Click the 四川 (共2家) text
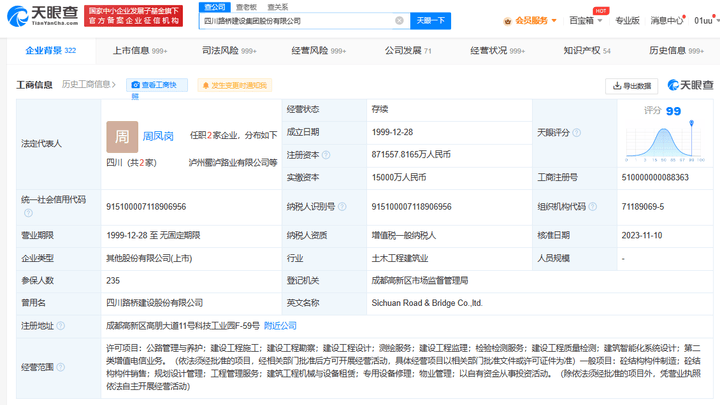Viewport: 720px width, 405px height. point(131,163)
